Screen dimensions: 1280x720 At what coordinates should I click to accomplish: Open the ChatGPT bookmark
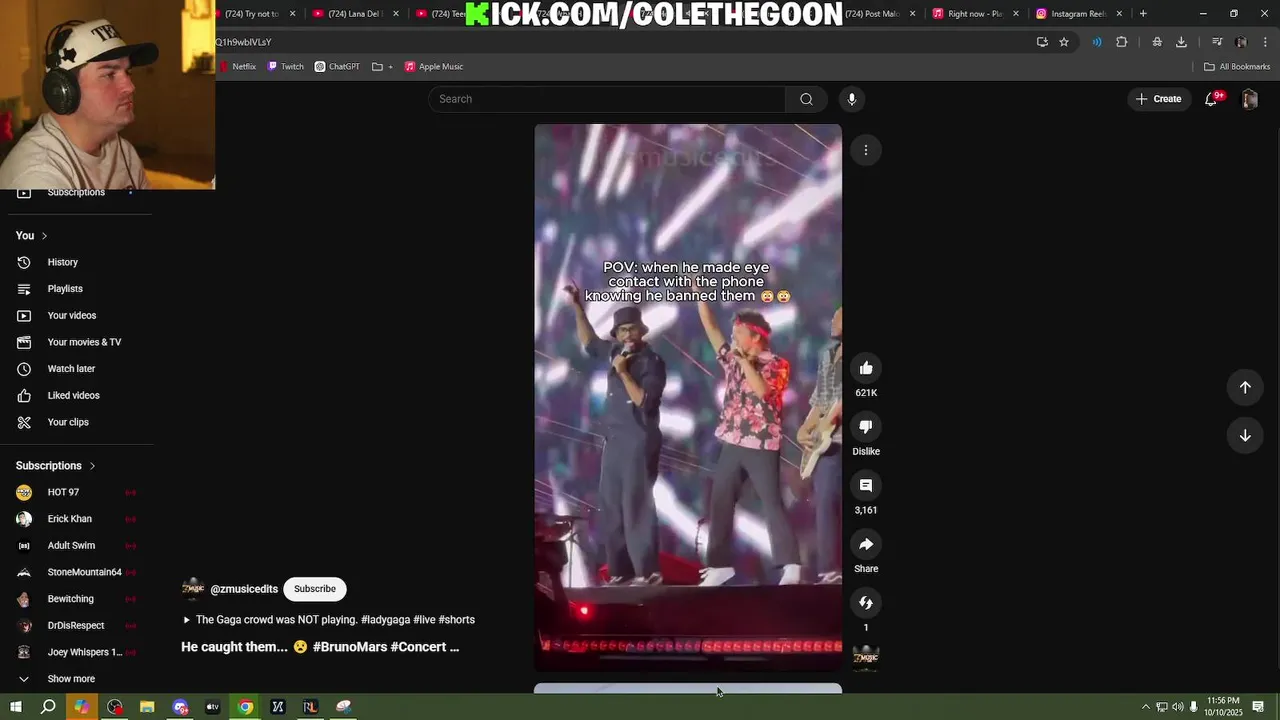pos(337,67)
